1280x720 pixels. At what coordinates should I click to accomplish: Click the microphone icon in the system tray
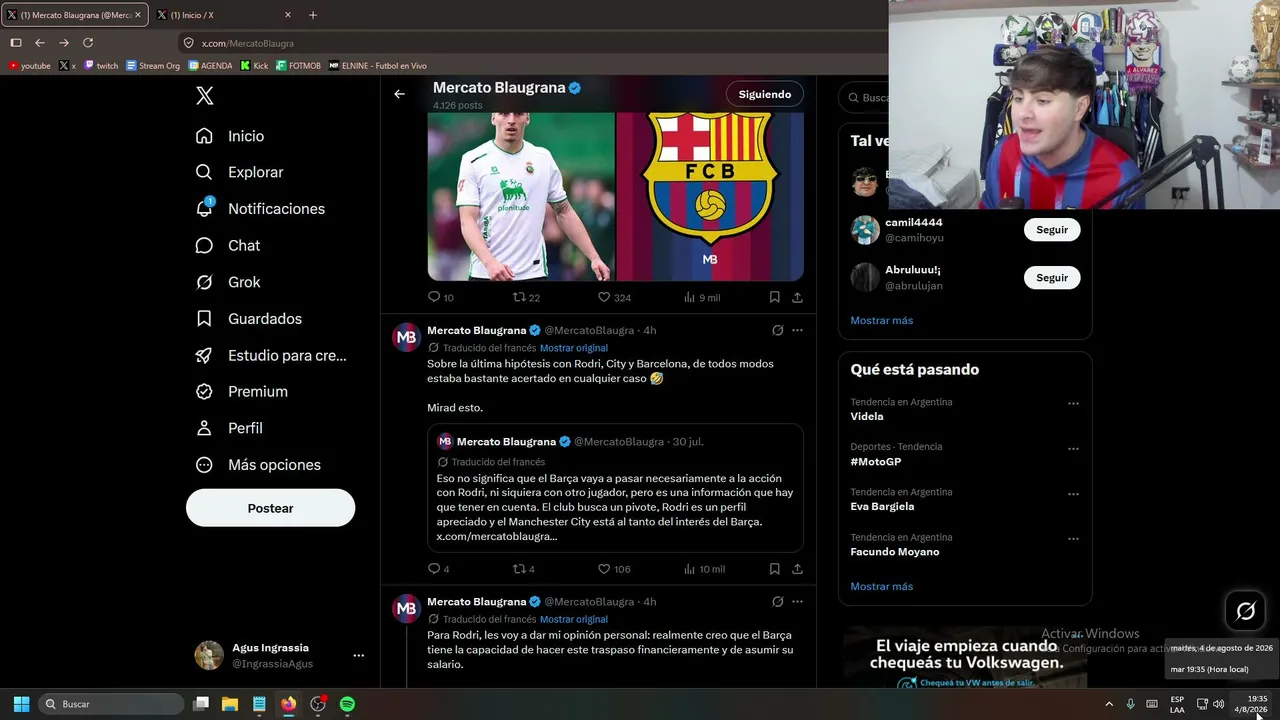tap(1130, 704)
